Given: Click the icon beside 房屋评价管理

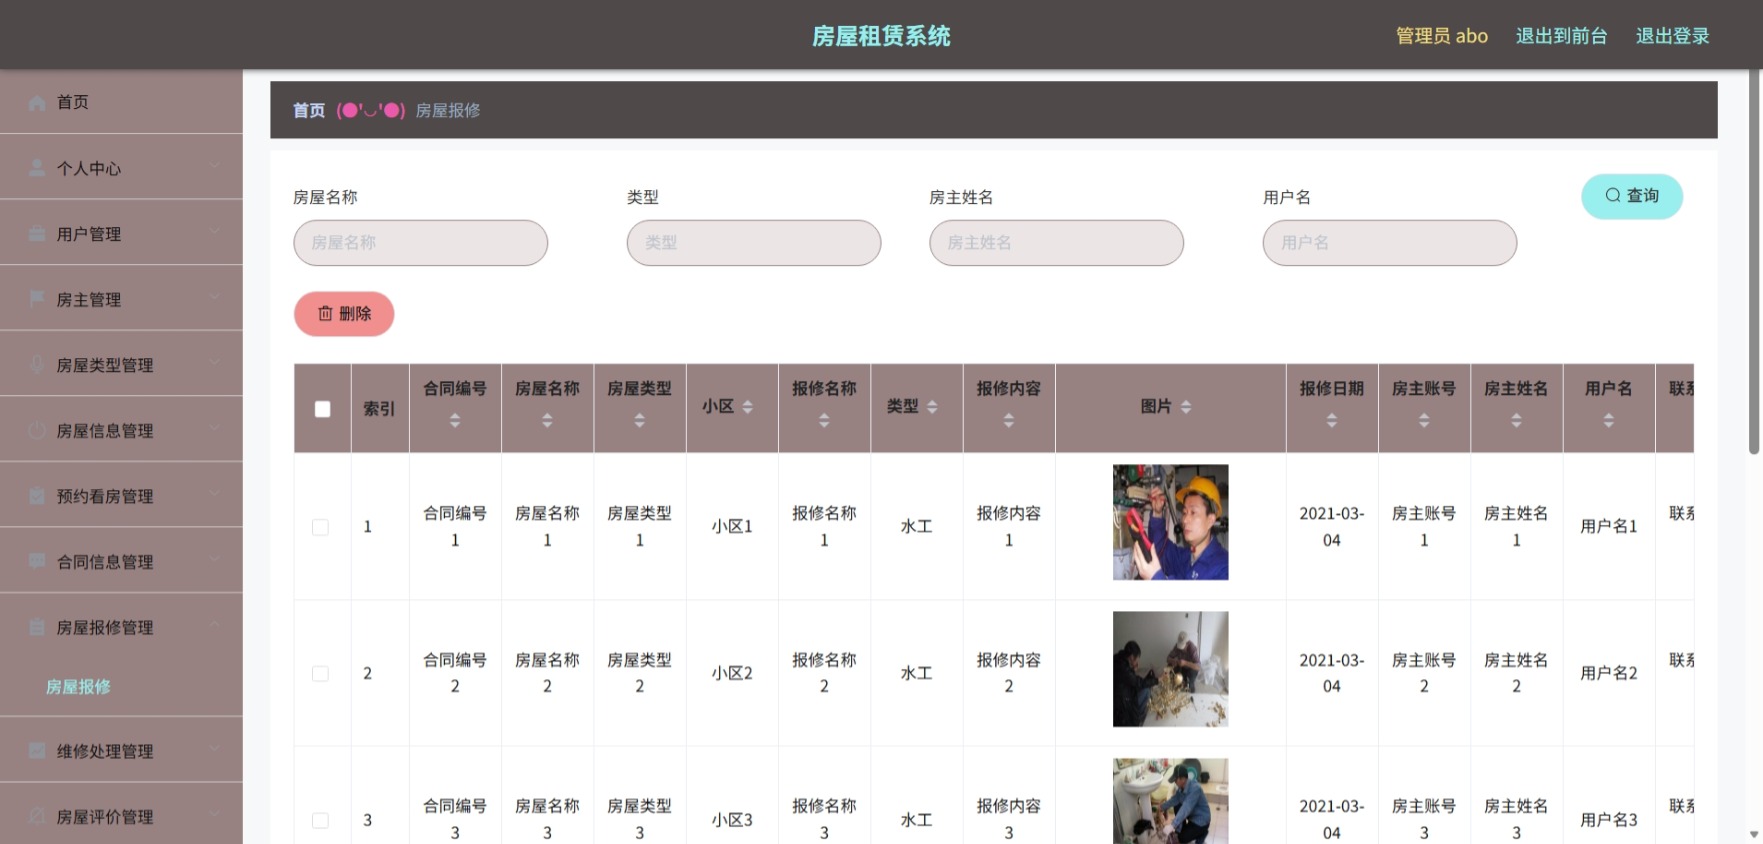Looking at the screenshot, I should coord(37,817).
